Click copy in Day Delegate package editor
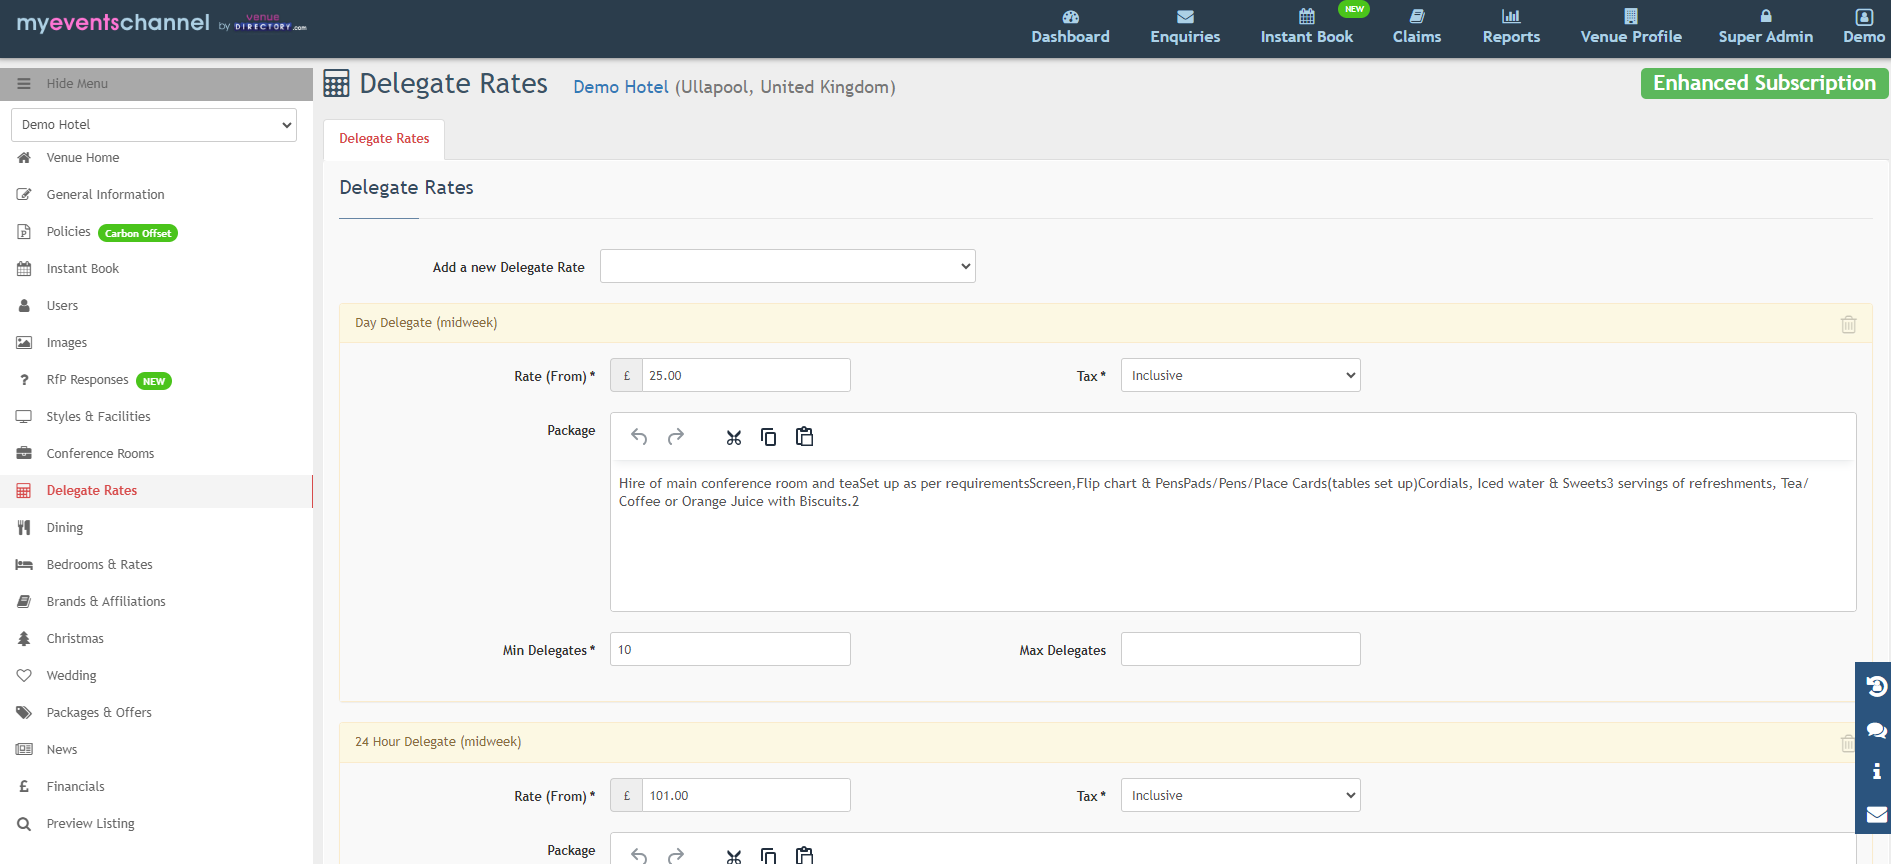1891x864 pixels. tap(768, 437)
